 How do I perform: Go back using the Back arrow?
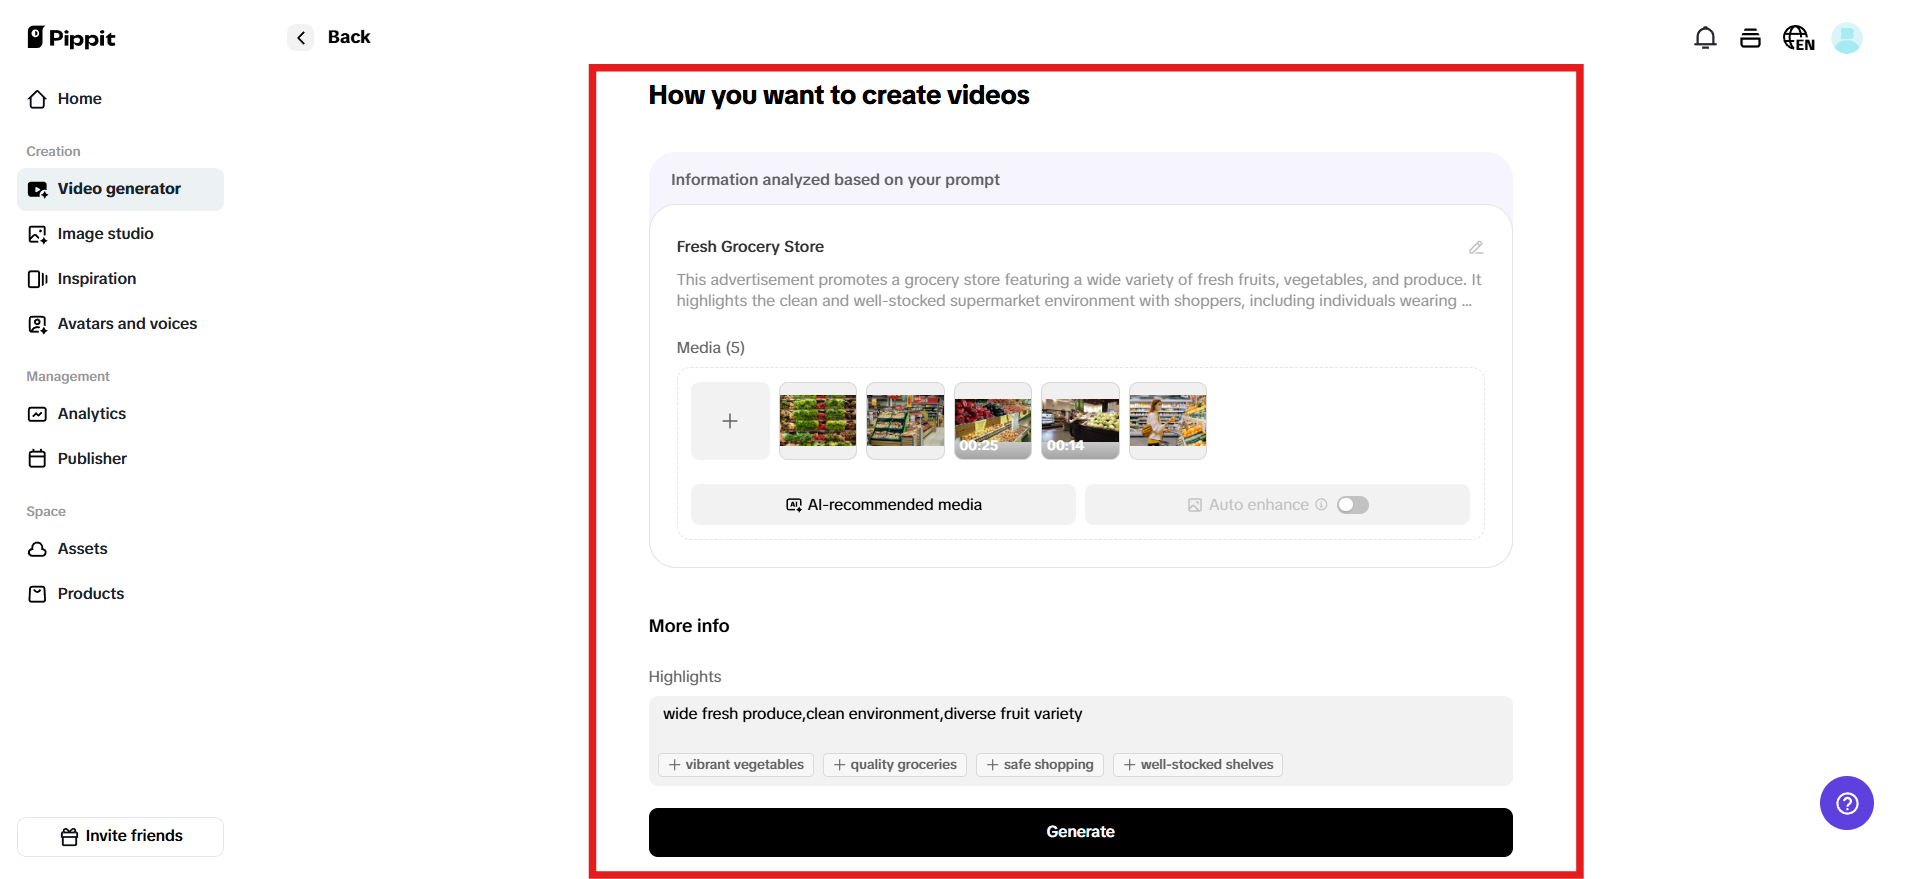tap(300, 38)
